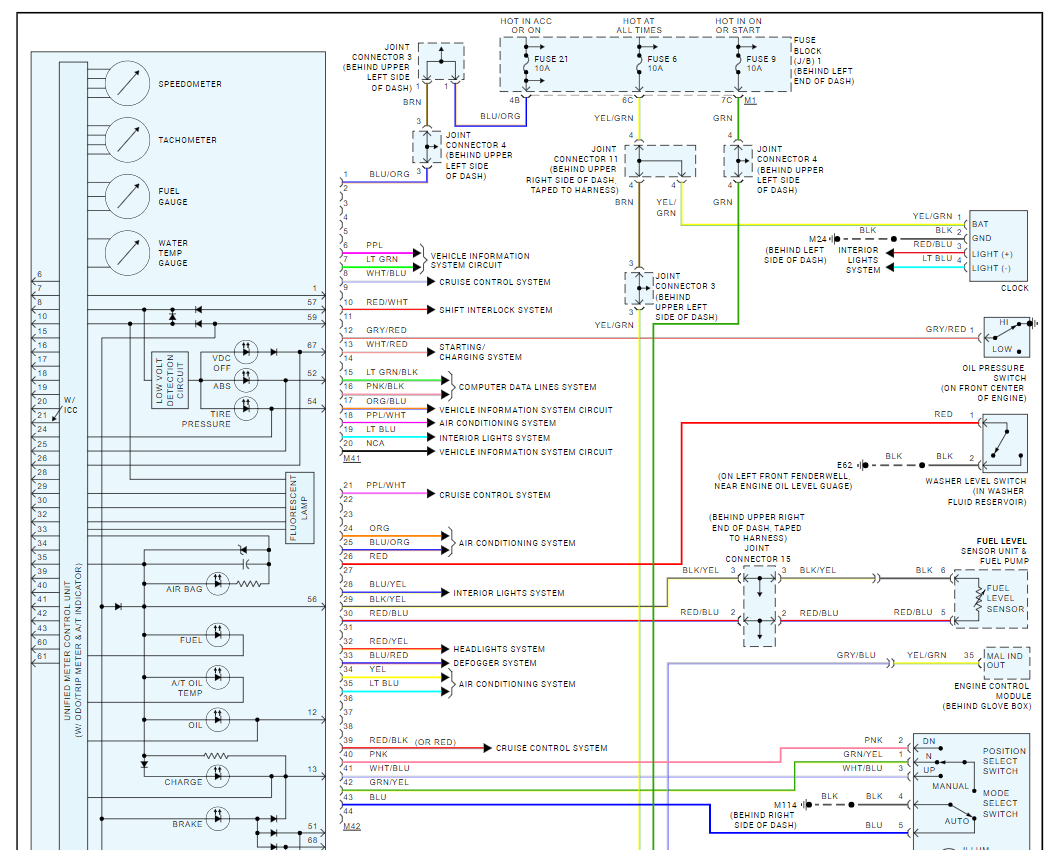The height and width of the screenshot is (850, 1057).
Task: Select the Air Bag warning lamp symbol
Action: point(218,583)
